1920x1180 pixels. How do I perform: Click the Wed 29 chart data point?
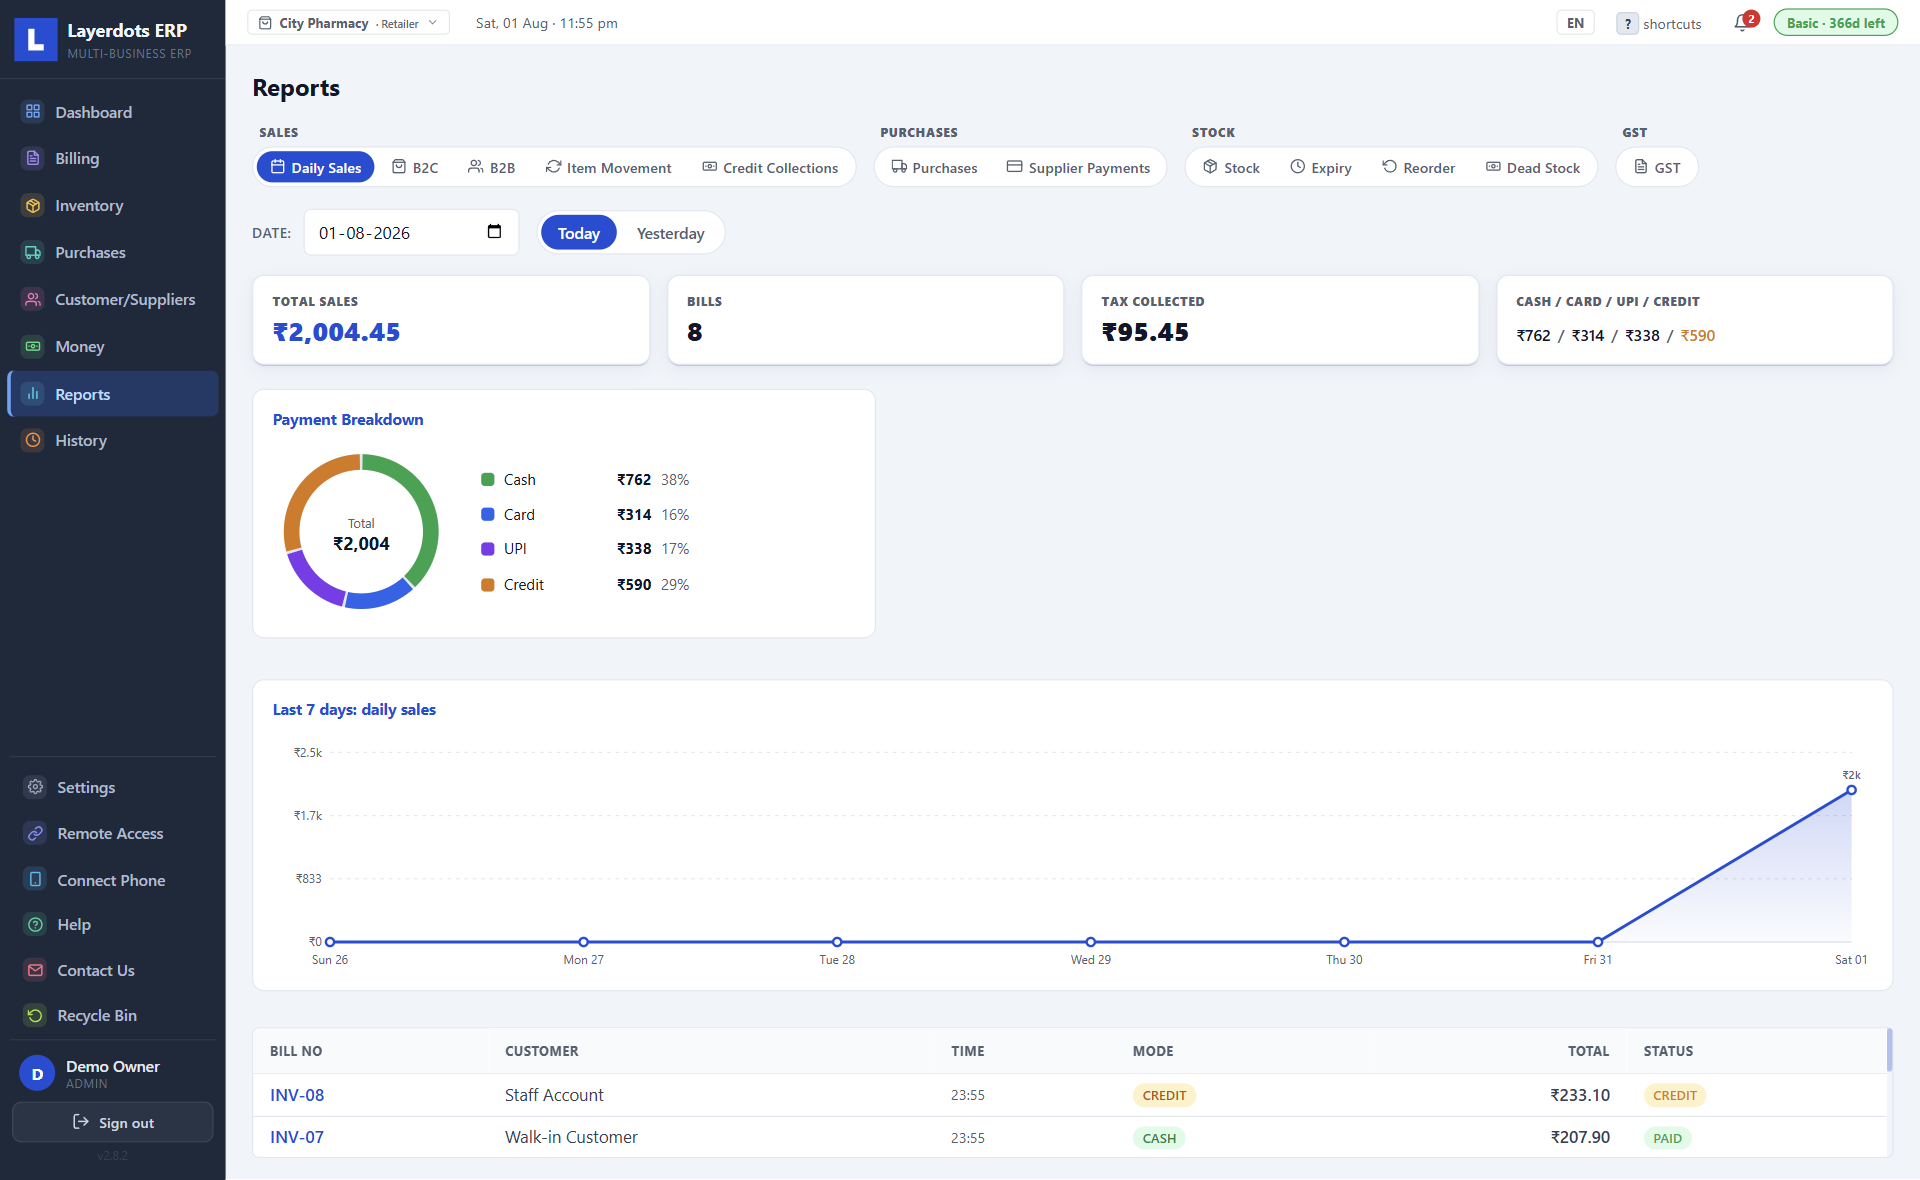(x=1091, y=942)
